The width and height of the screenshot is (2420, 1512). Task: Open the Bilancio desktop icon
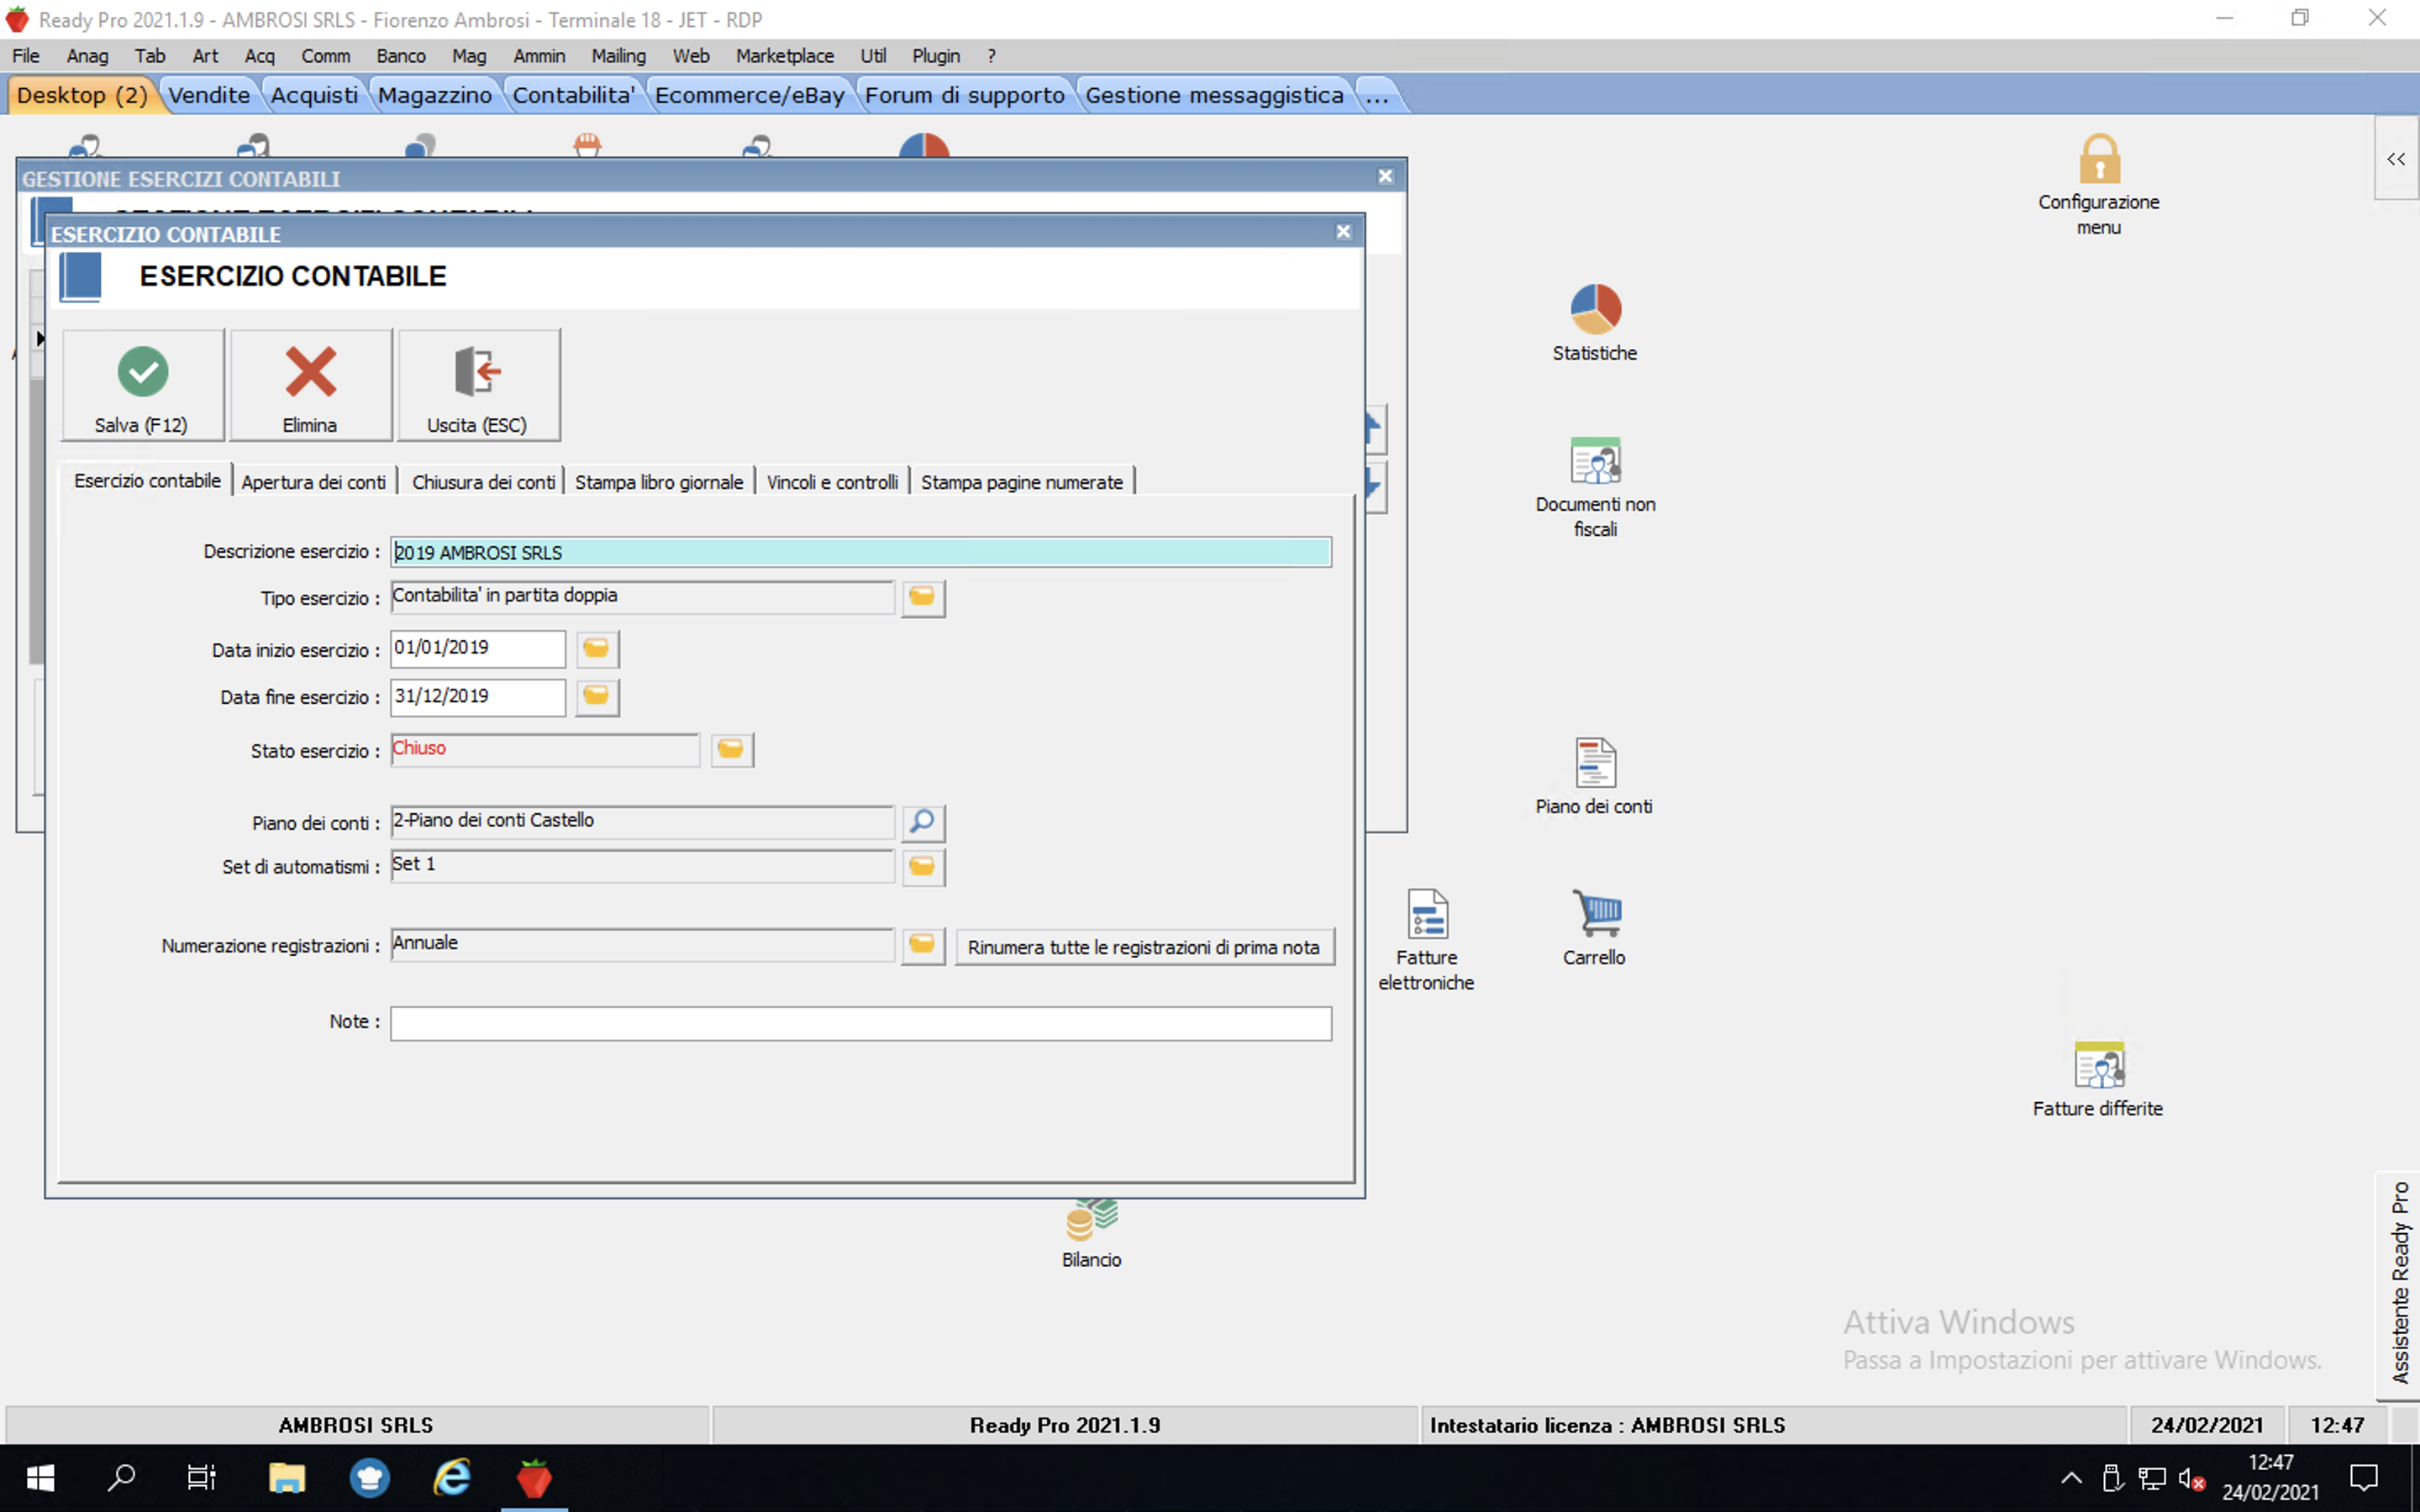(1091, 1234)
